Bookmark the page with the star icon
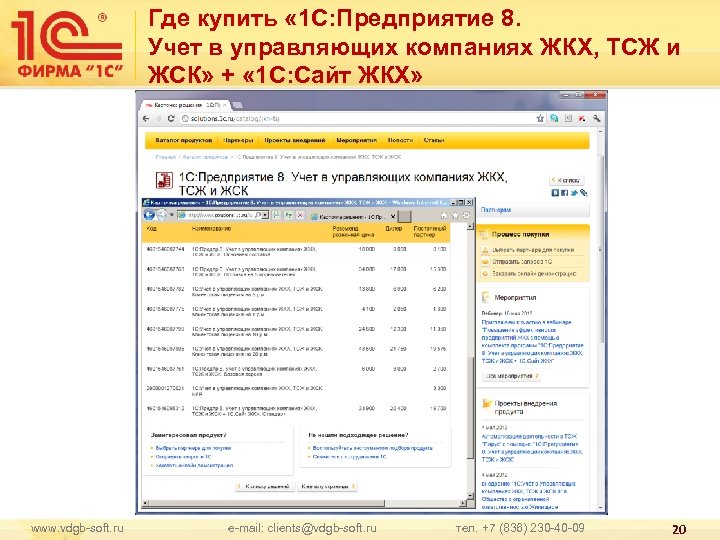Image resolution: width=720 pixels, height=540 pixels. point(540,118)
